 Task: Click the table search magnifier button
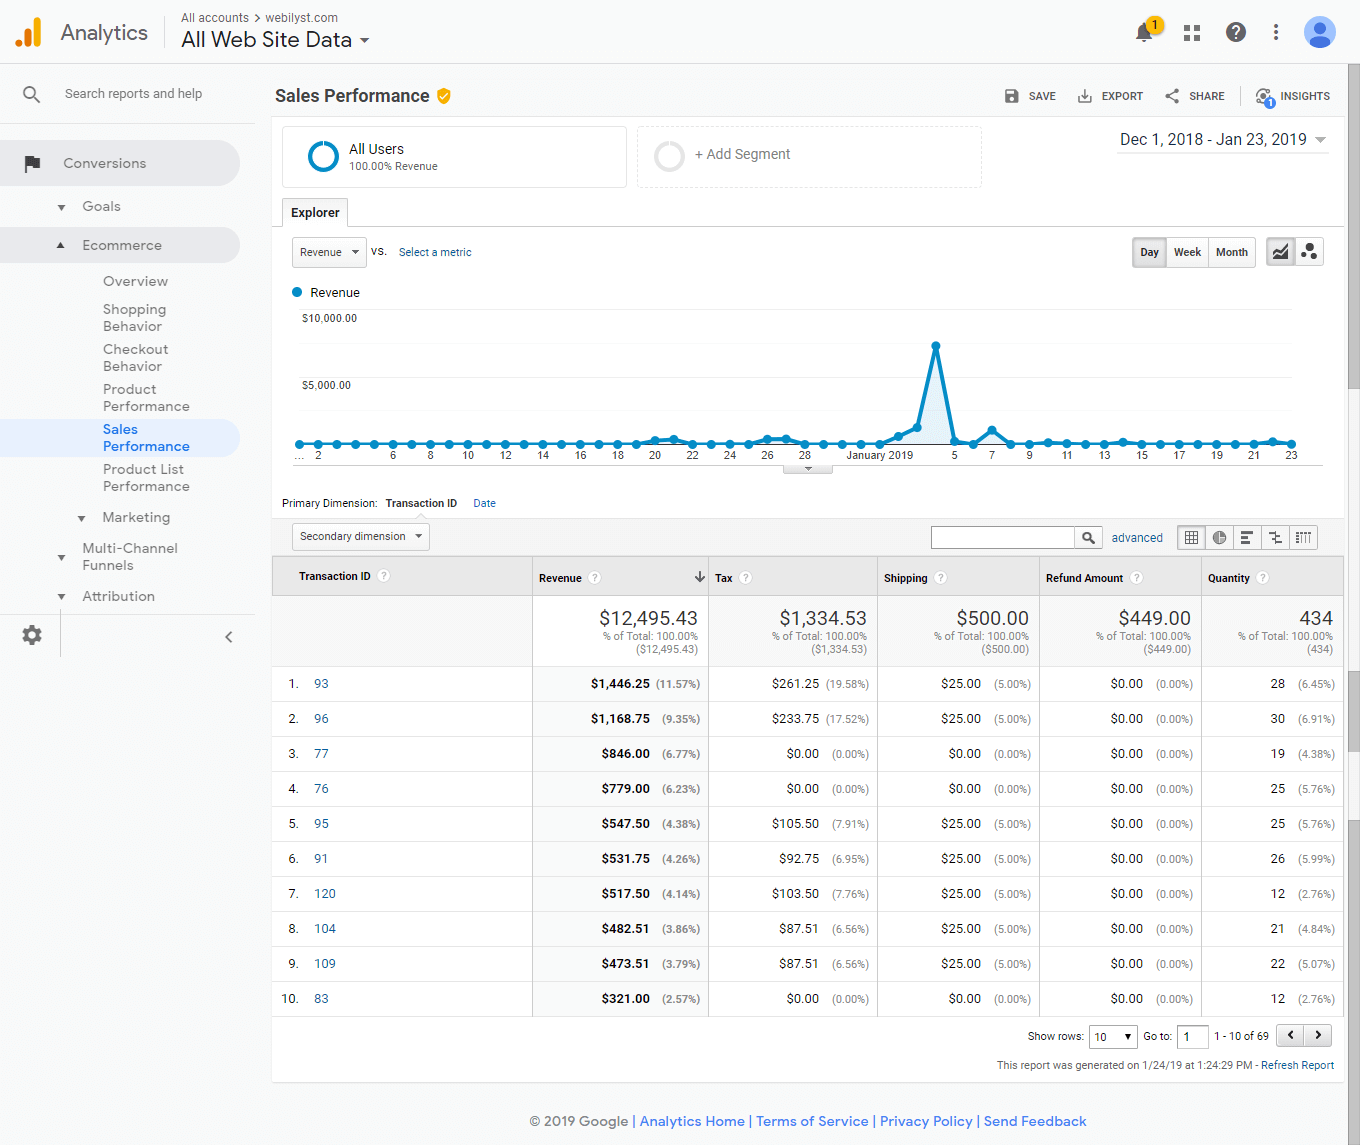1088,538
